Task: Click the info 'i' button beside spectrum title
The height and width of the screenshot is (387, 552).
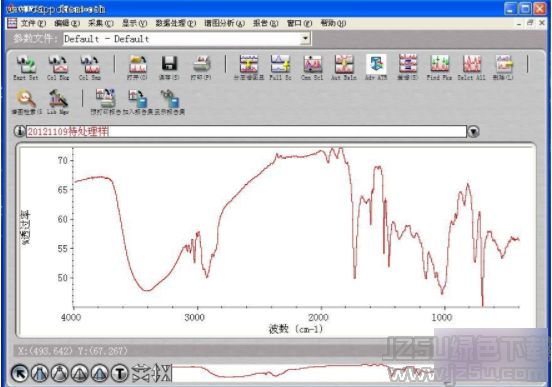Action: click(19, 131)
